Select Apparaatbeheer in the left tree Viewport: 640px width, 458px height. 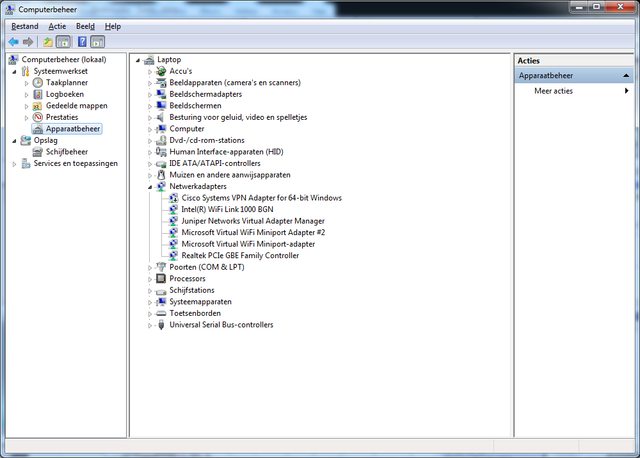point(73,129)
